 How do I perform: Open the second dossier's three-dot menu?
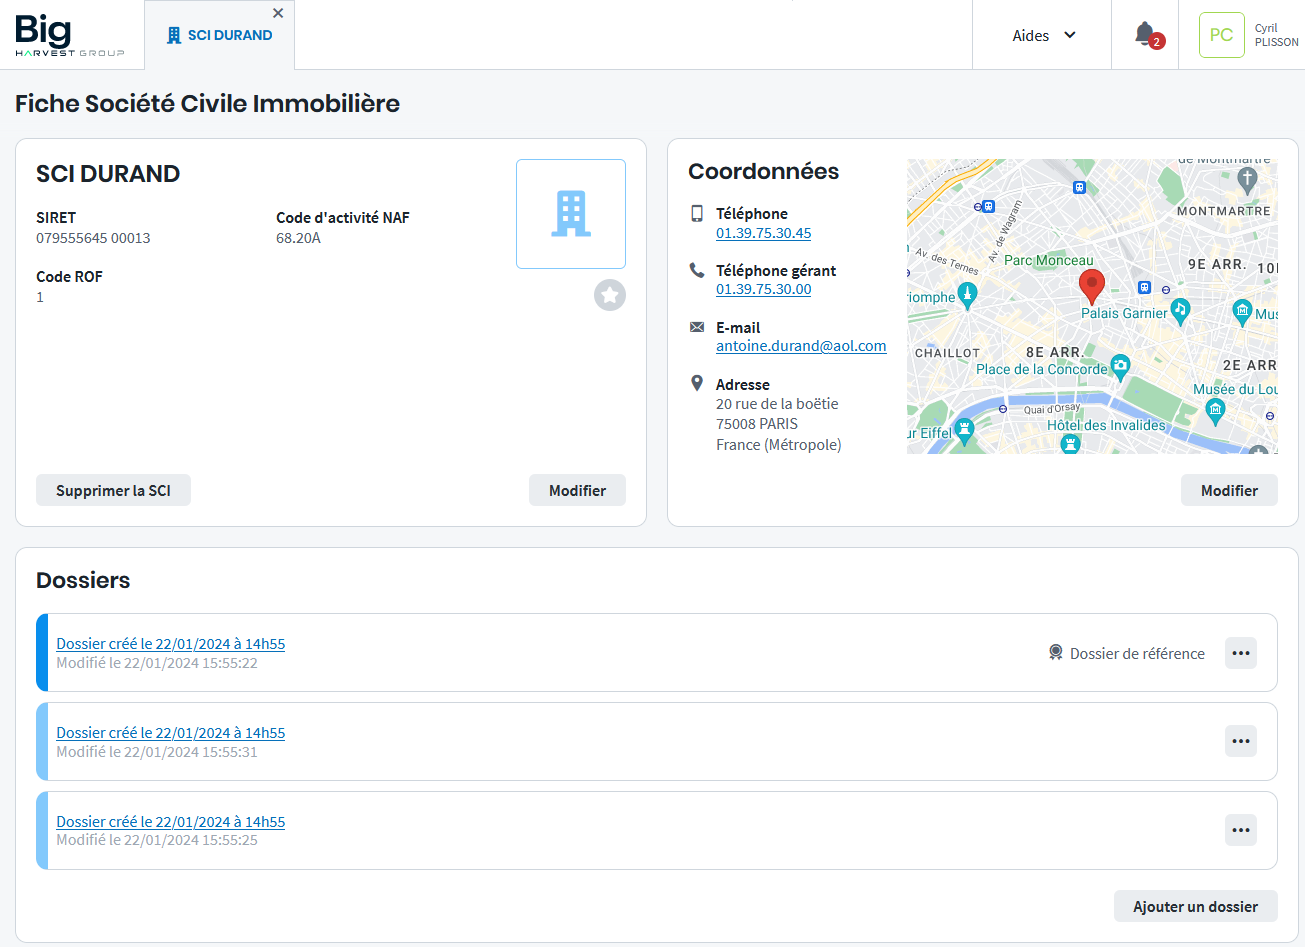pos(1241,741)
